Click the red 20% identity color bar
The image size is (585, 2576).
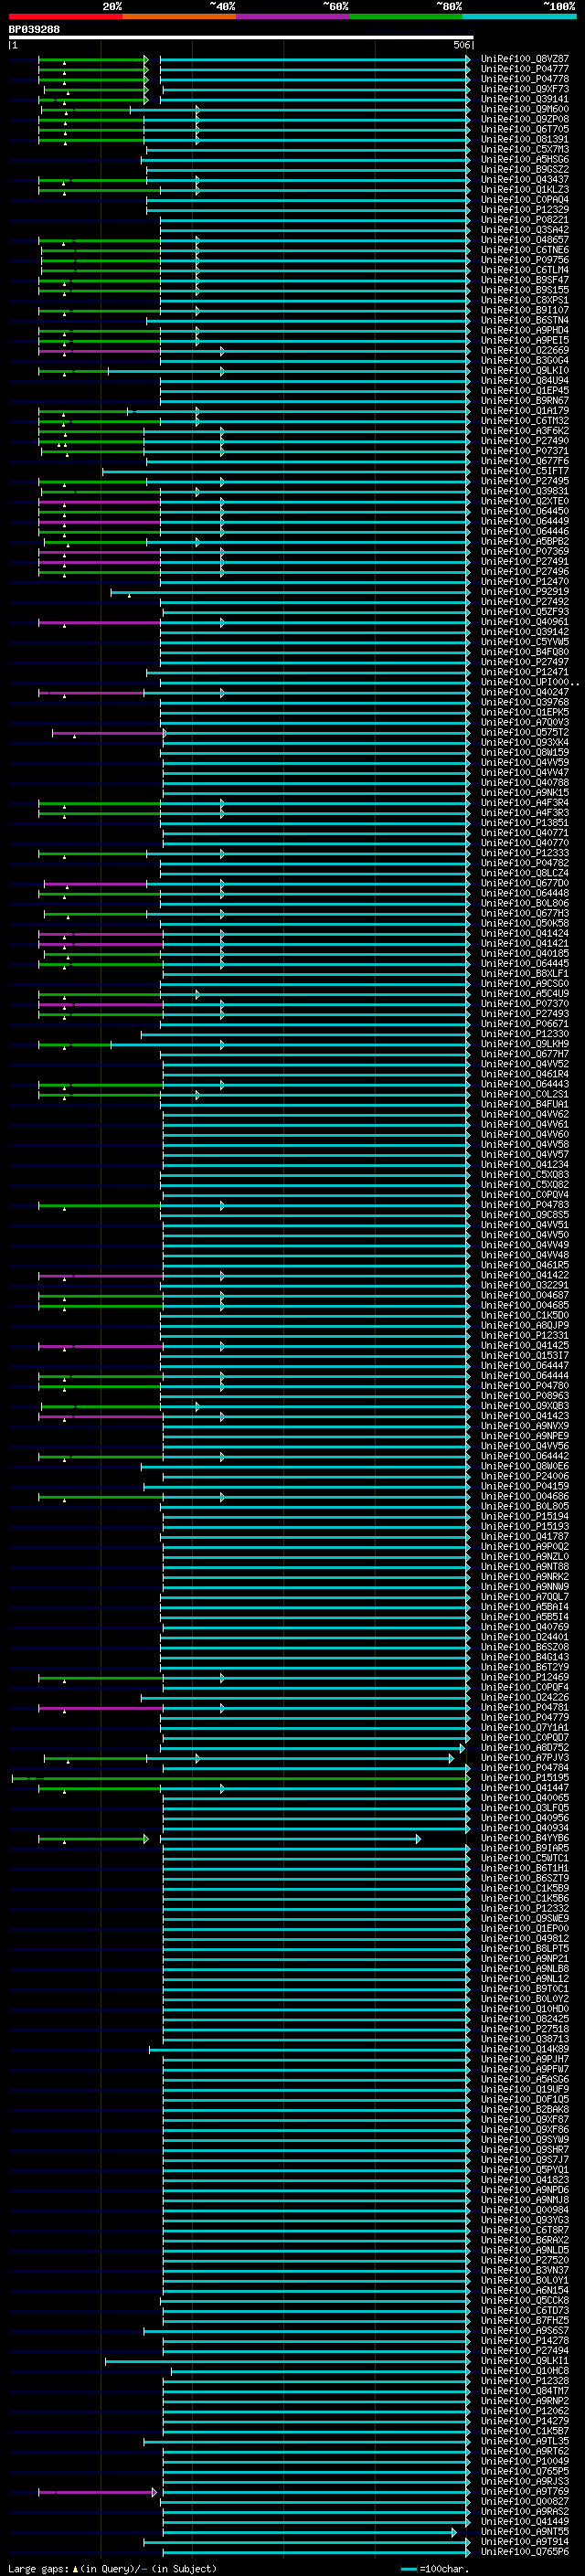pyautogui.click(x=65, y=16)
